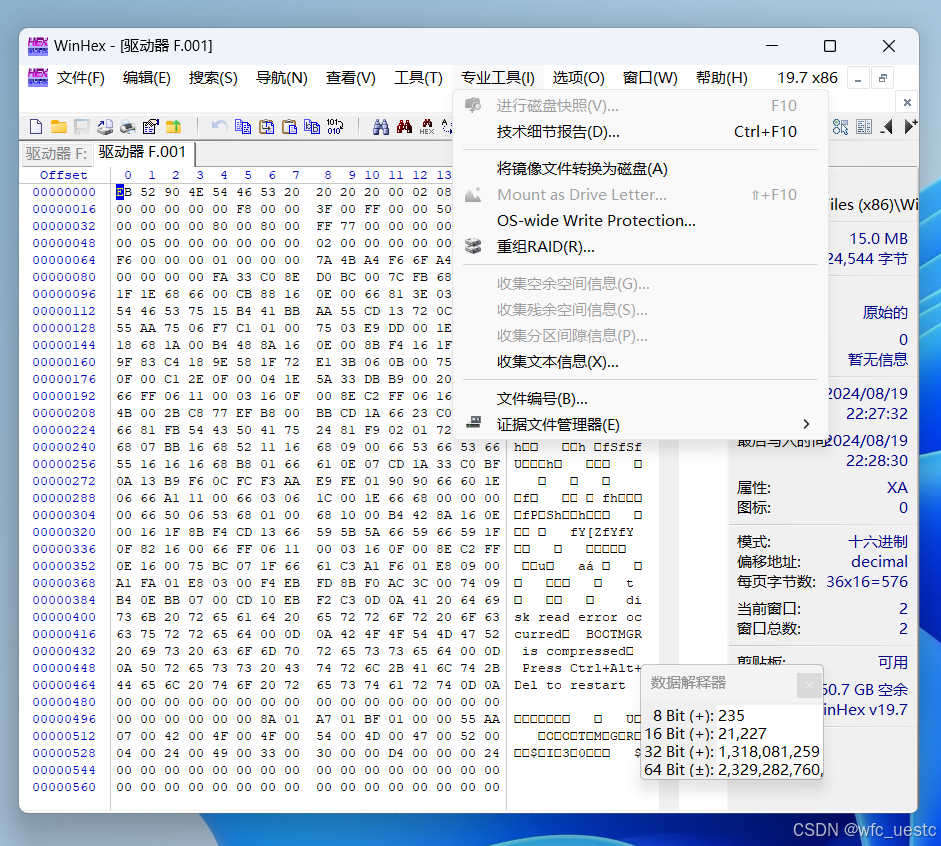Click the data conversion 101/010 icon
Image resolution: width=941 pixels, height=846 pixels.
coord(336,127)
